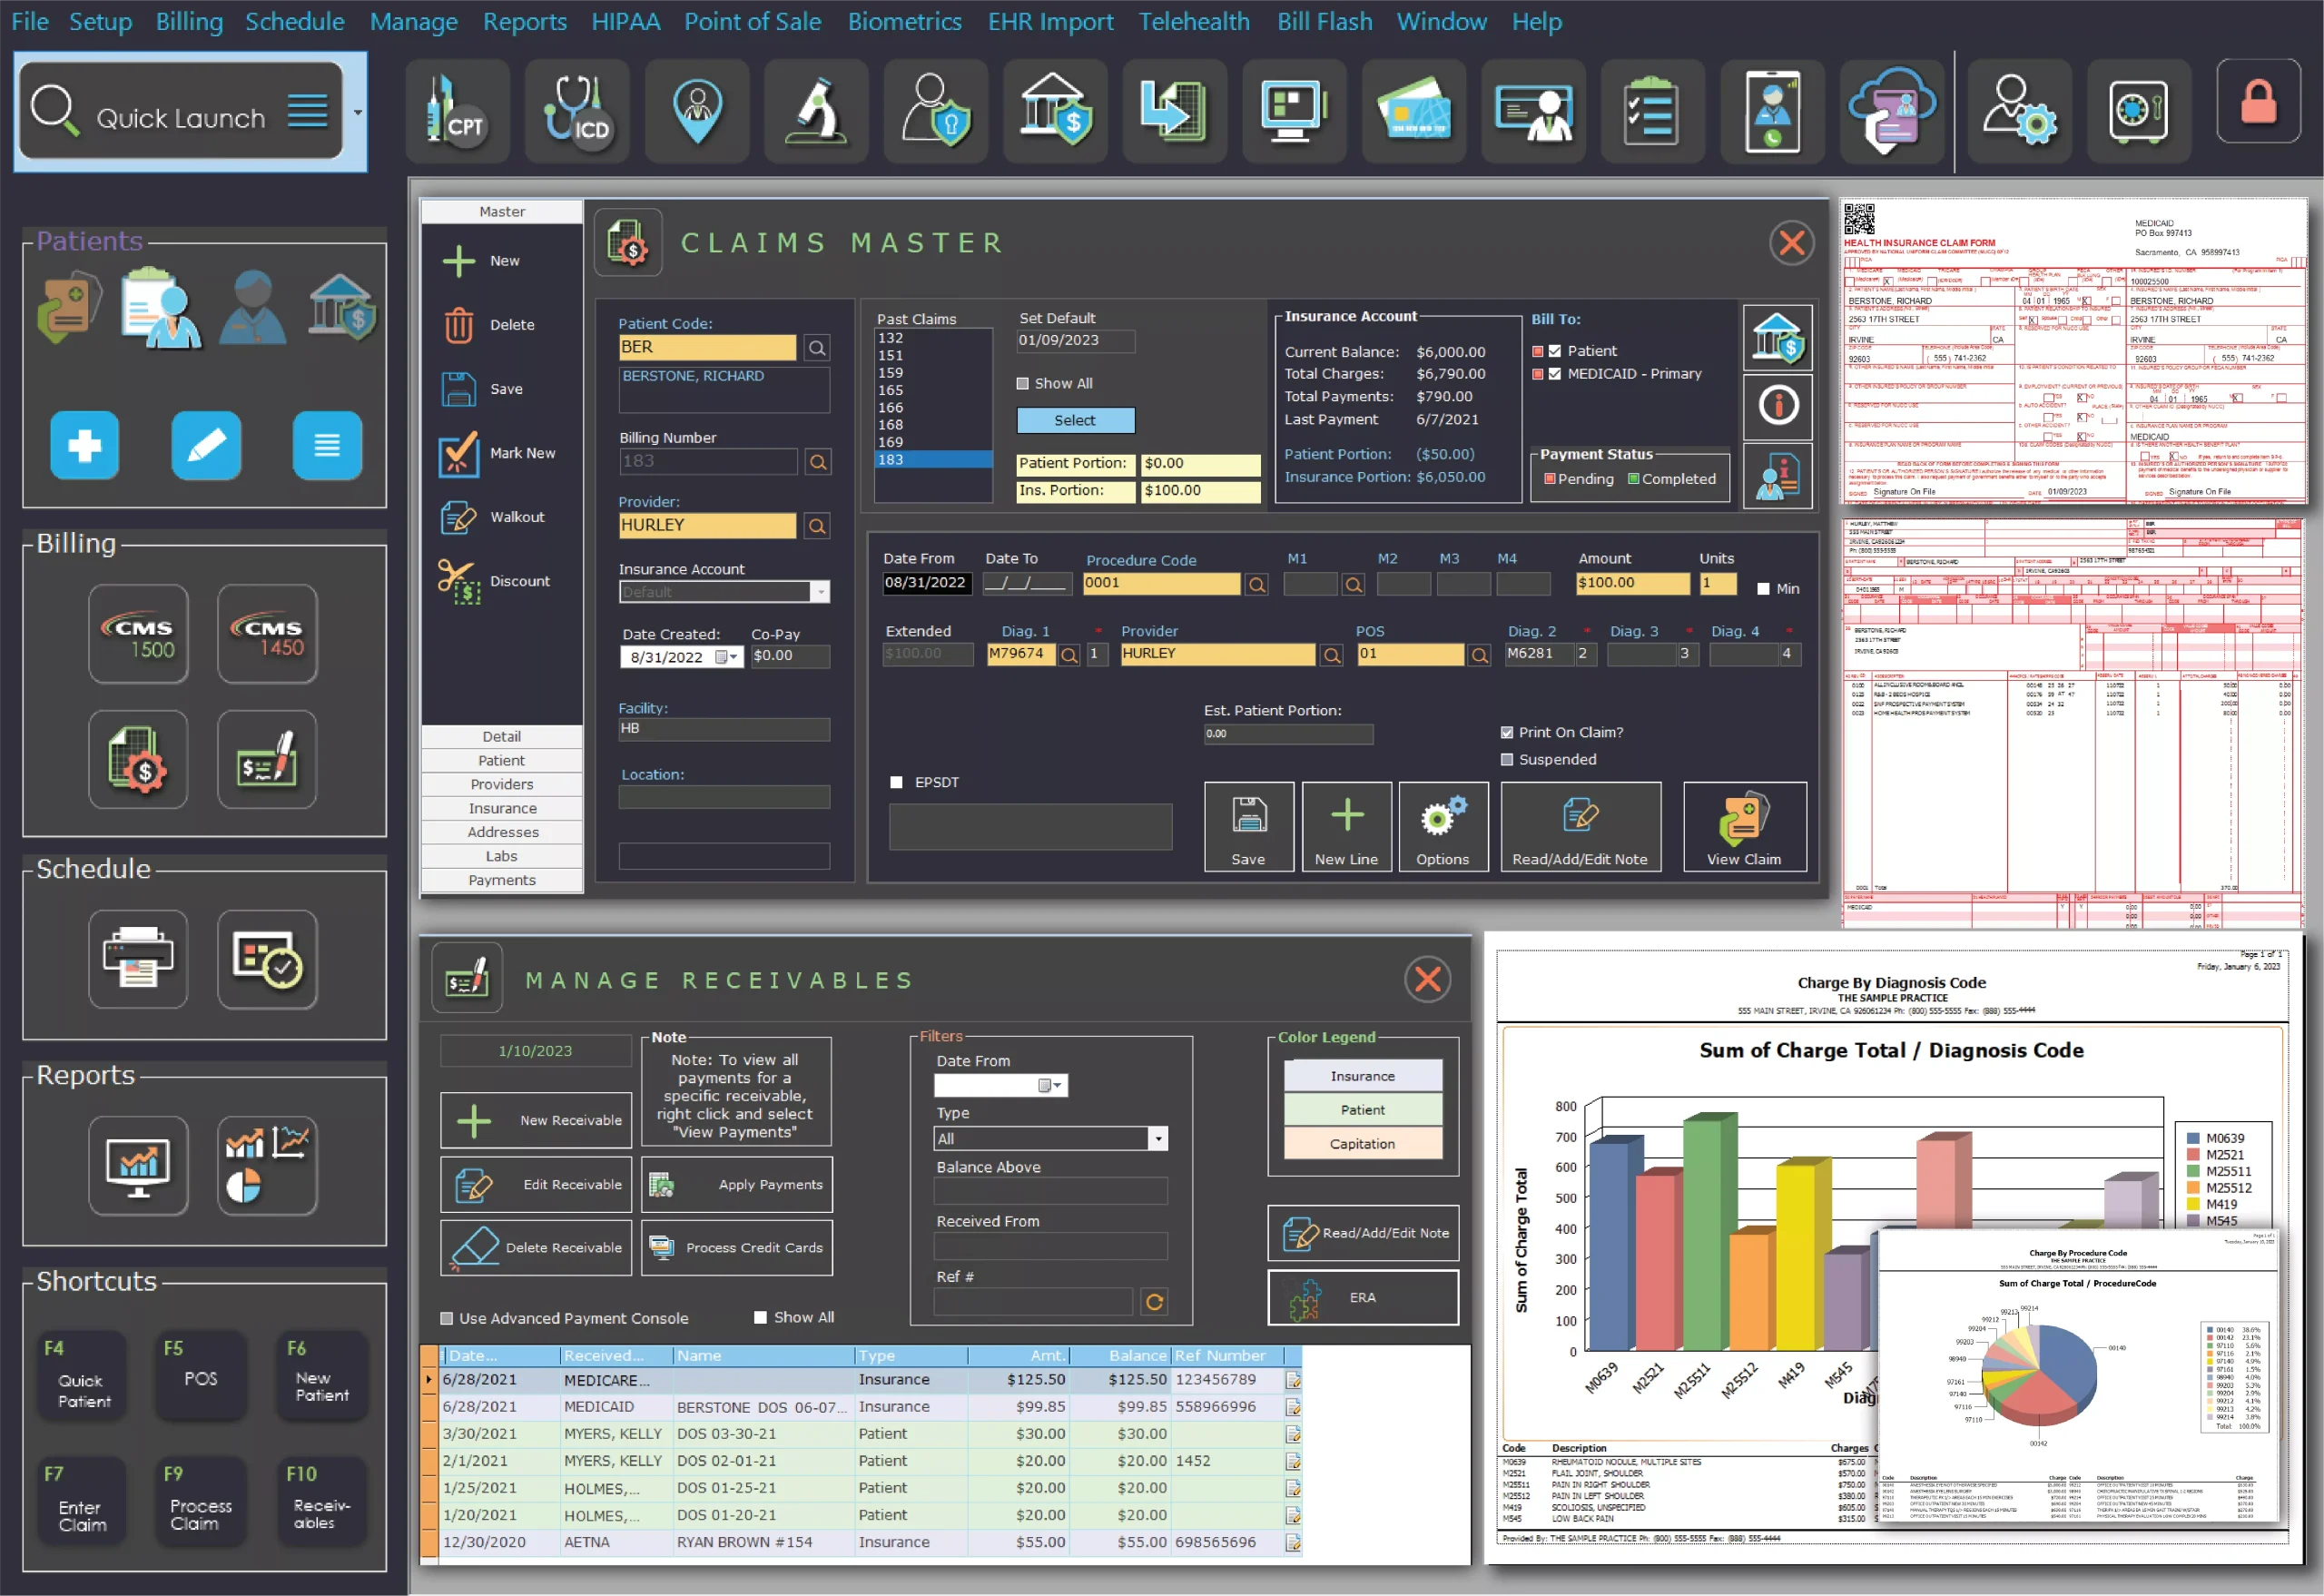Click the microscope lab toolbar icon
This screenshot has height=1596, width=2324.
[x=816, y=111]
